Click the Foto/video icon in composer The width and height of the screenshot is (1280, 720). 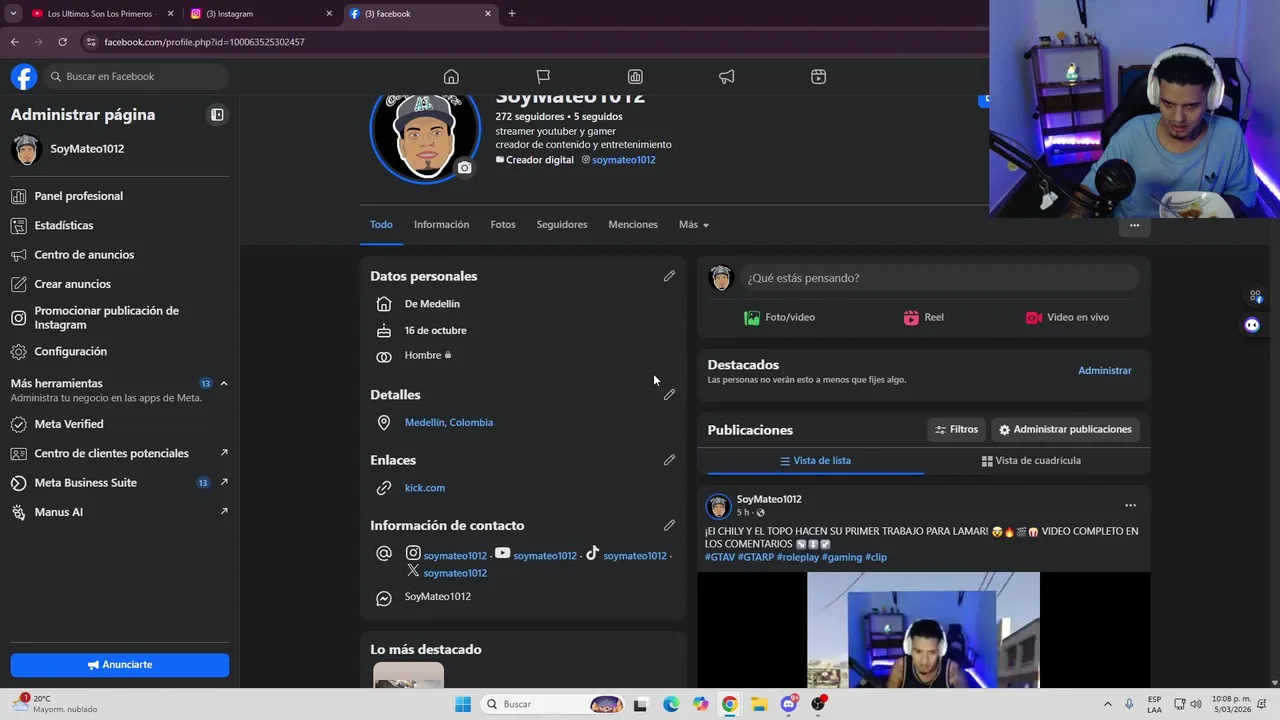coord(752,318)
